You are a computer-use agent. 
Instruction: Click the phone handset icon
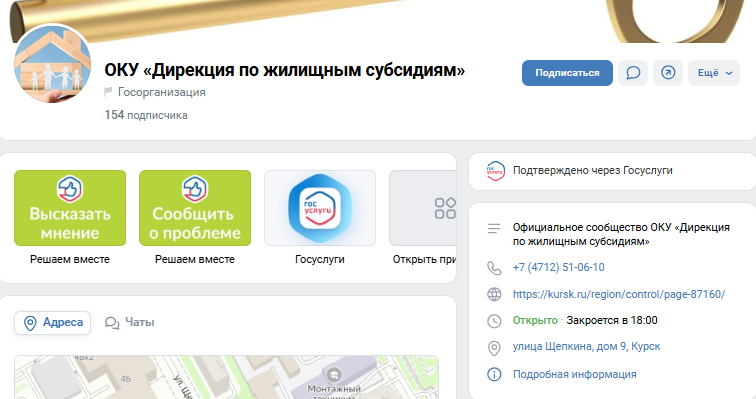pos(494,268)
